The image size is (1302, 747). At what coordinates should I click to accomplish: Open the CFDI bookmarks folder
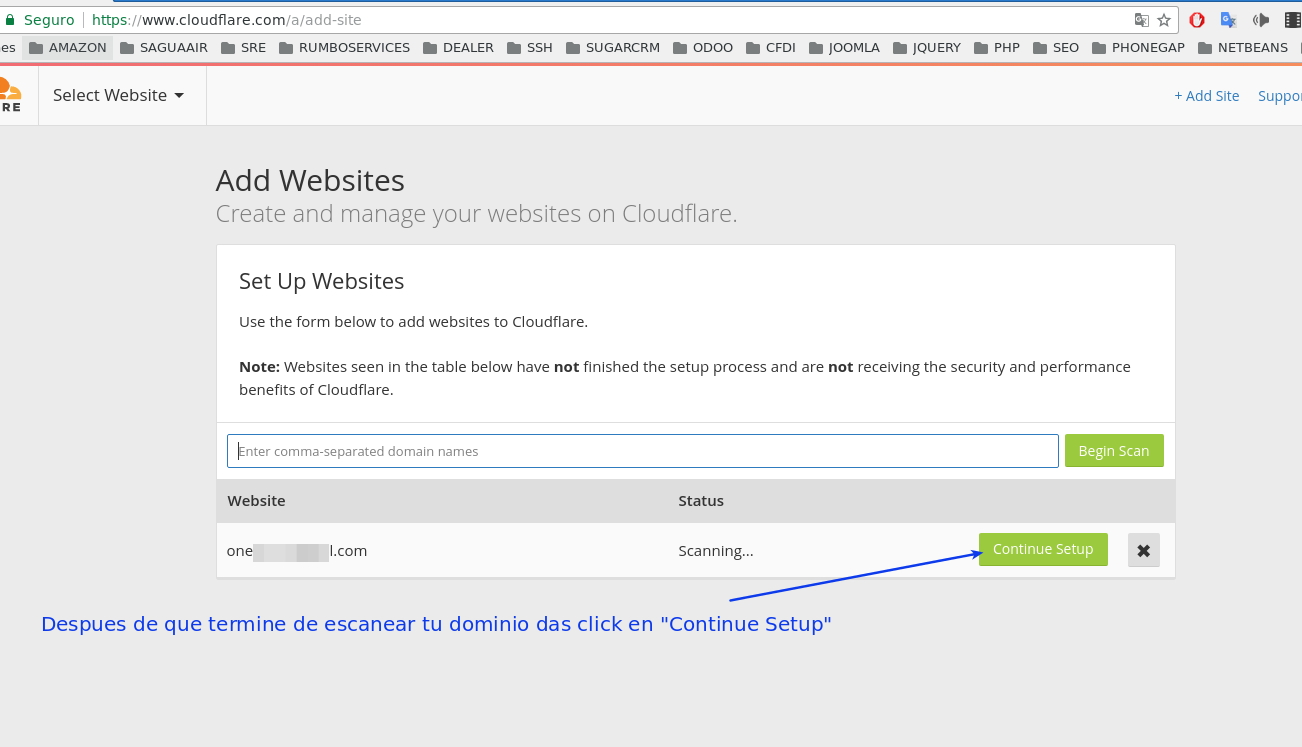[771, 47]
